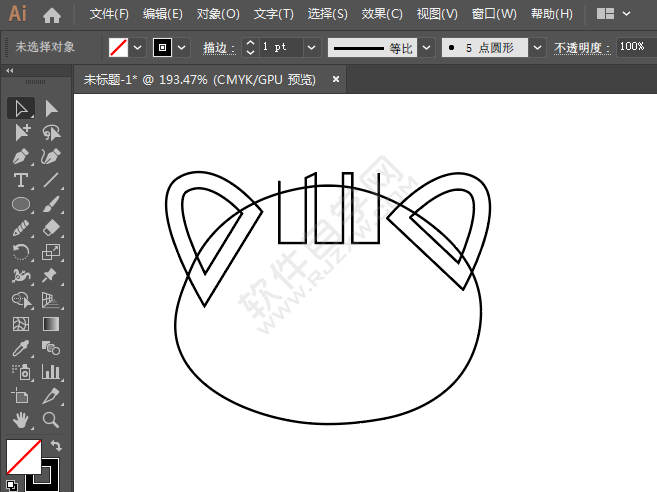Select the Zoom tool
The width and height of the screenshot is (657, 492).
coord(51,419)
